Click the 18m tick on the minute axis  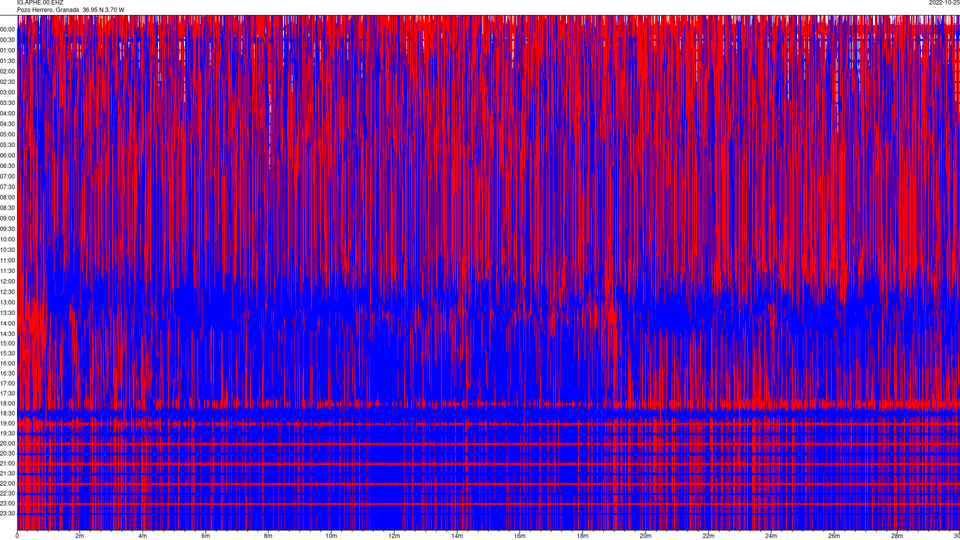pyautogui.click(x=583, y=536)
